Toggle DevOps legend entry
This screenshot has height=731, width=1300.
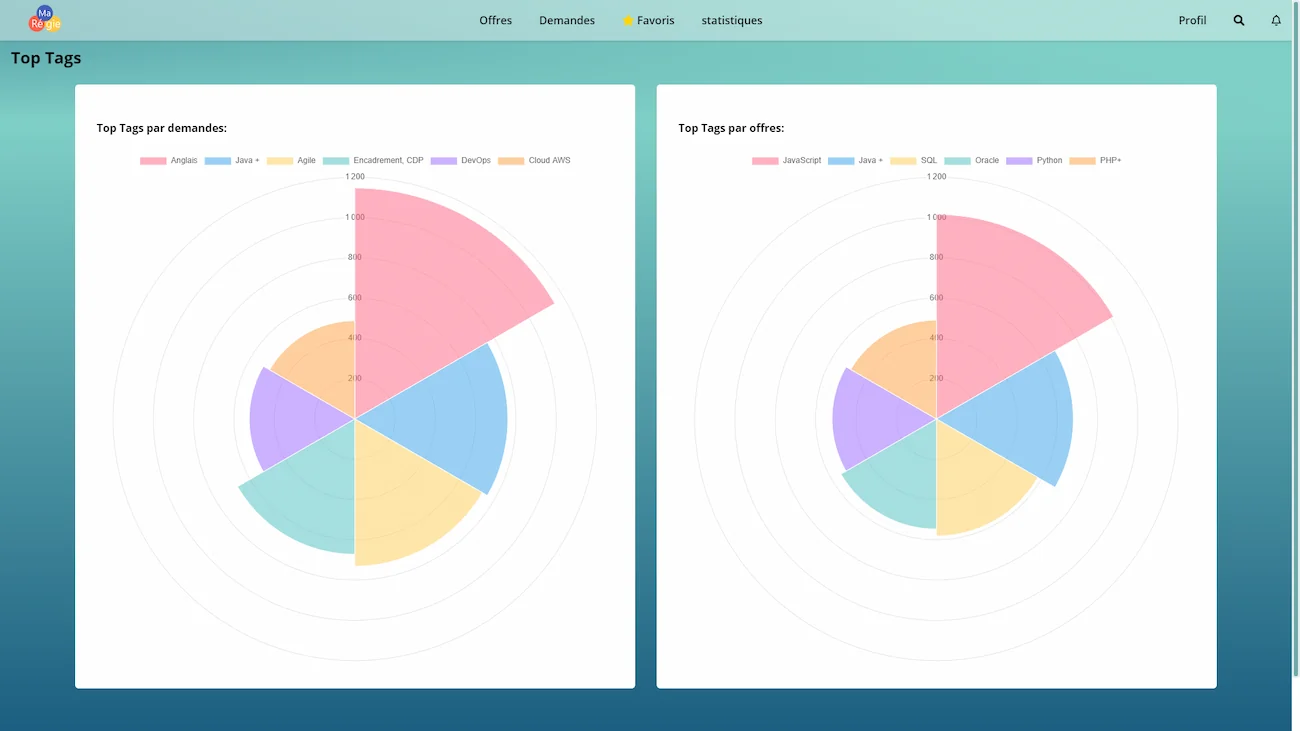[461, 160]
